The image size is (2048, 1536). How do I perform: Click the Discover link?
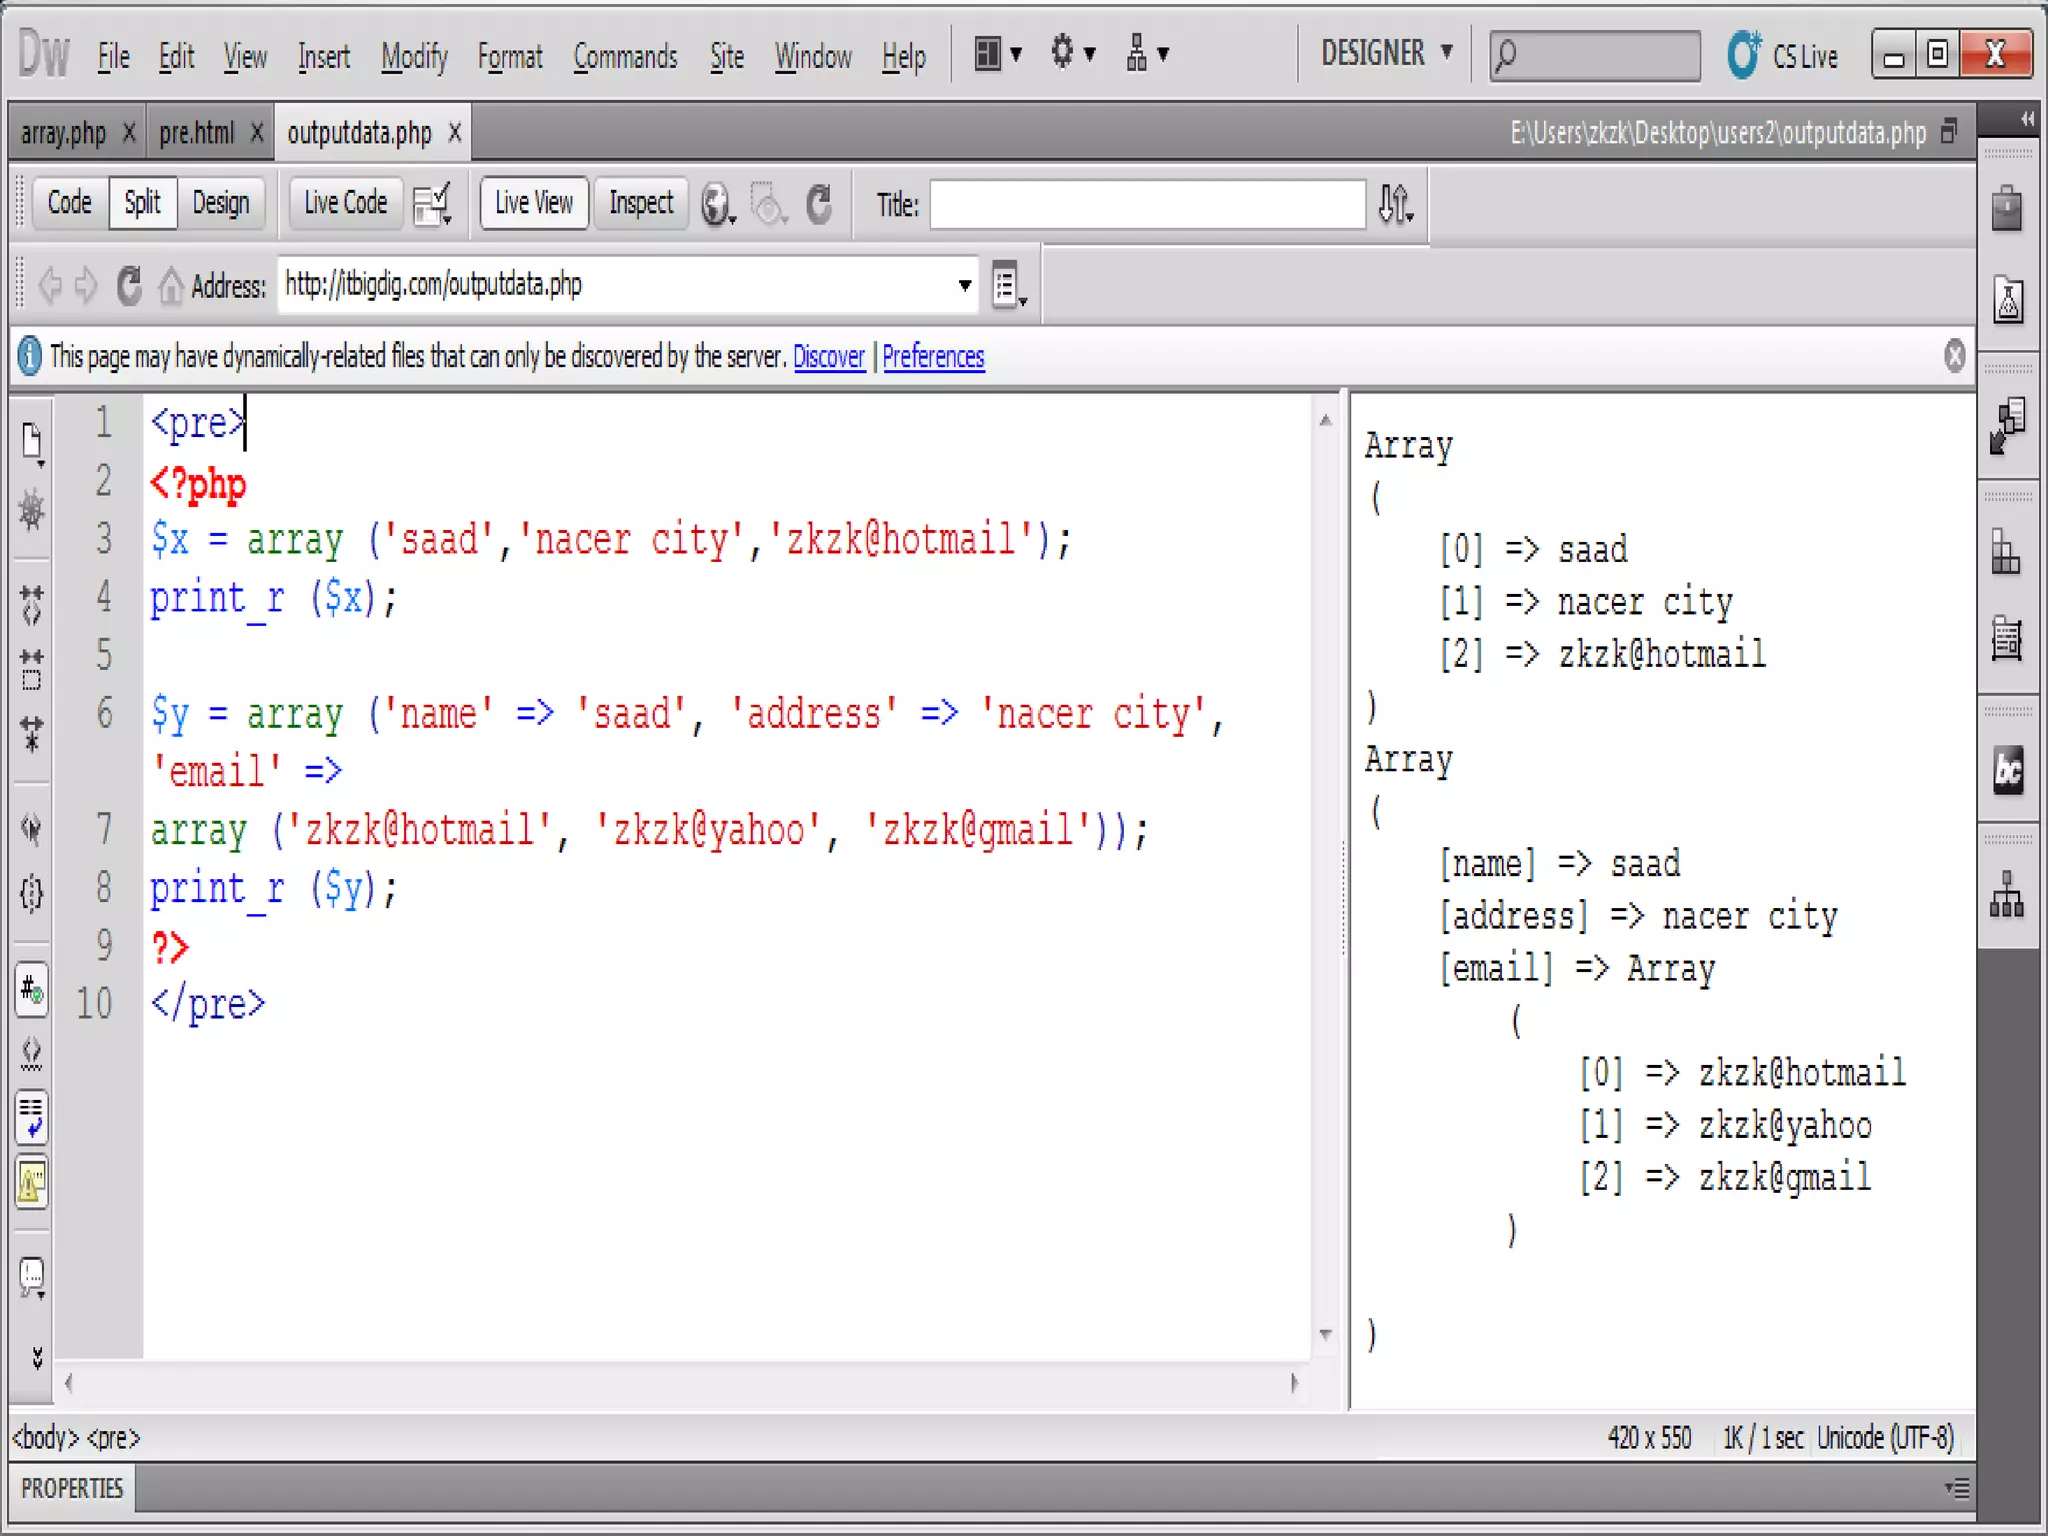828,357
